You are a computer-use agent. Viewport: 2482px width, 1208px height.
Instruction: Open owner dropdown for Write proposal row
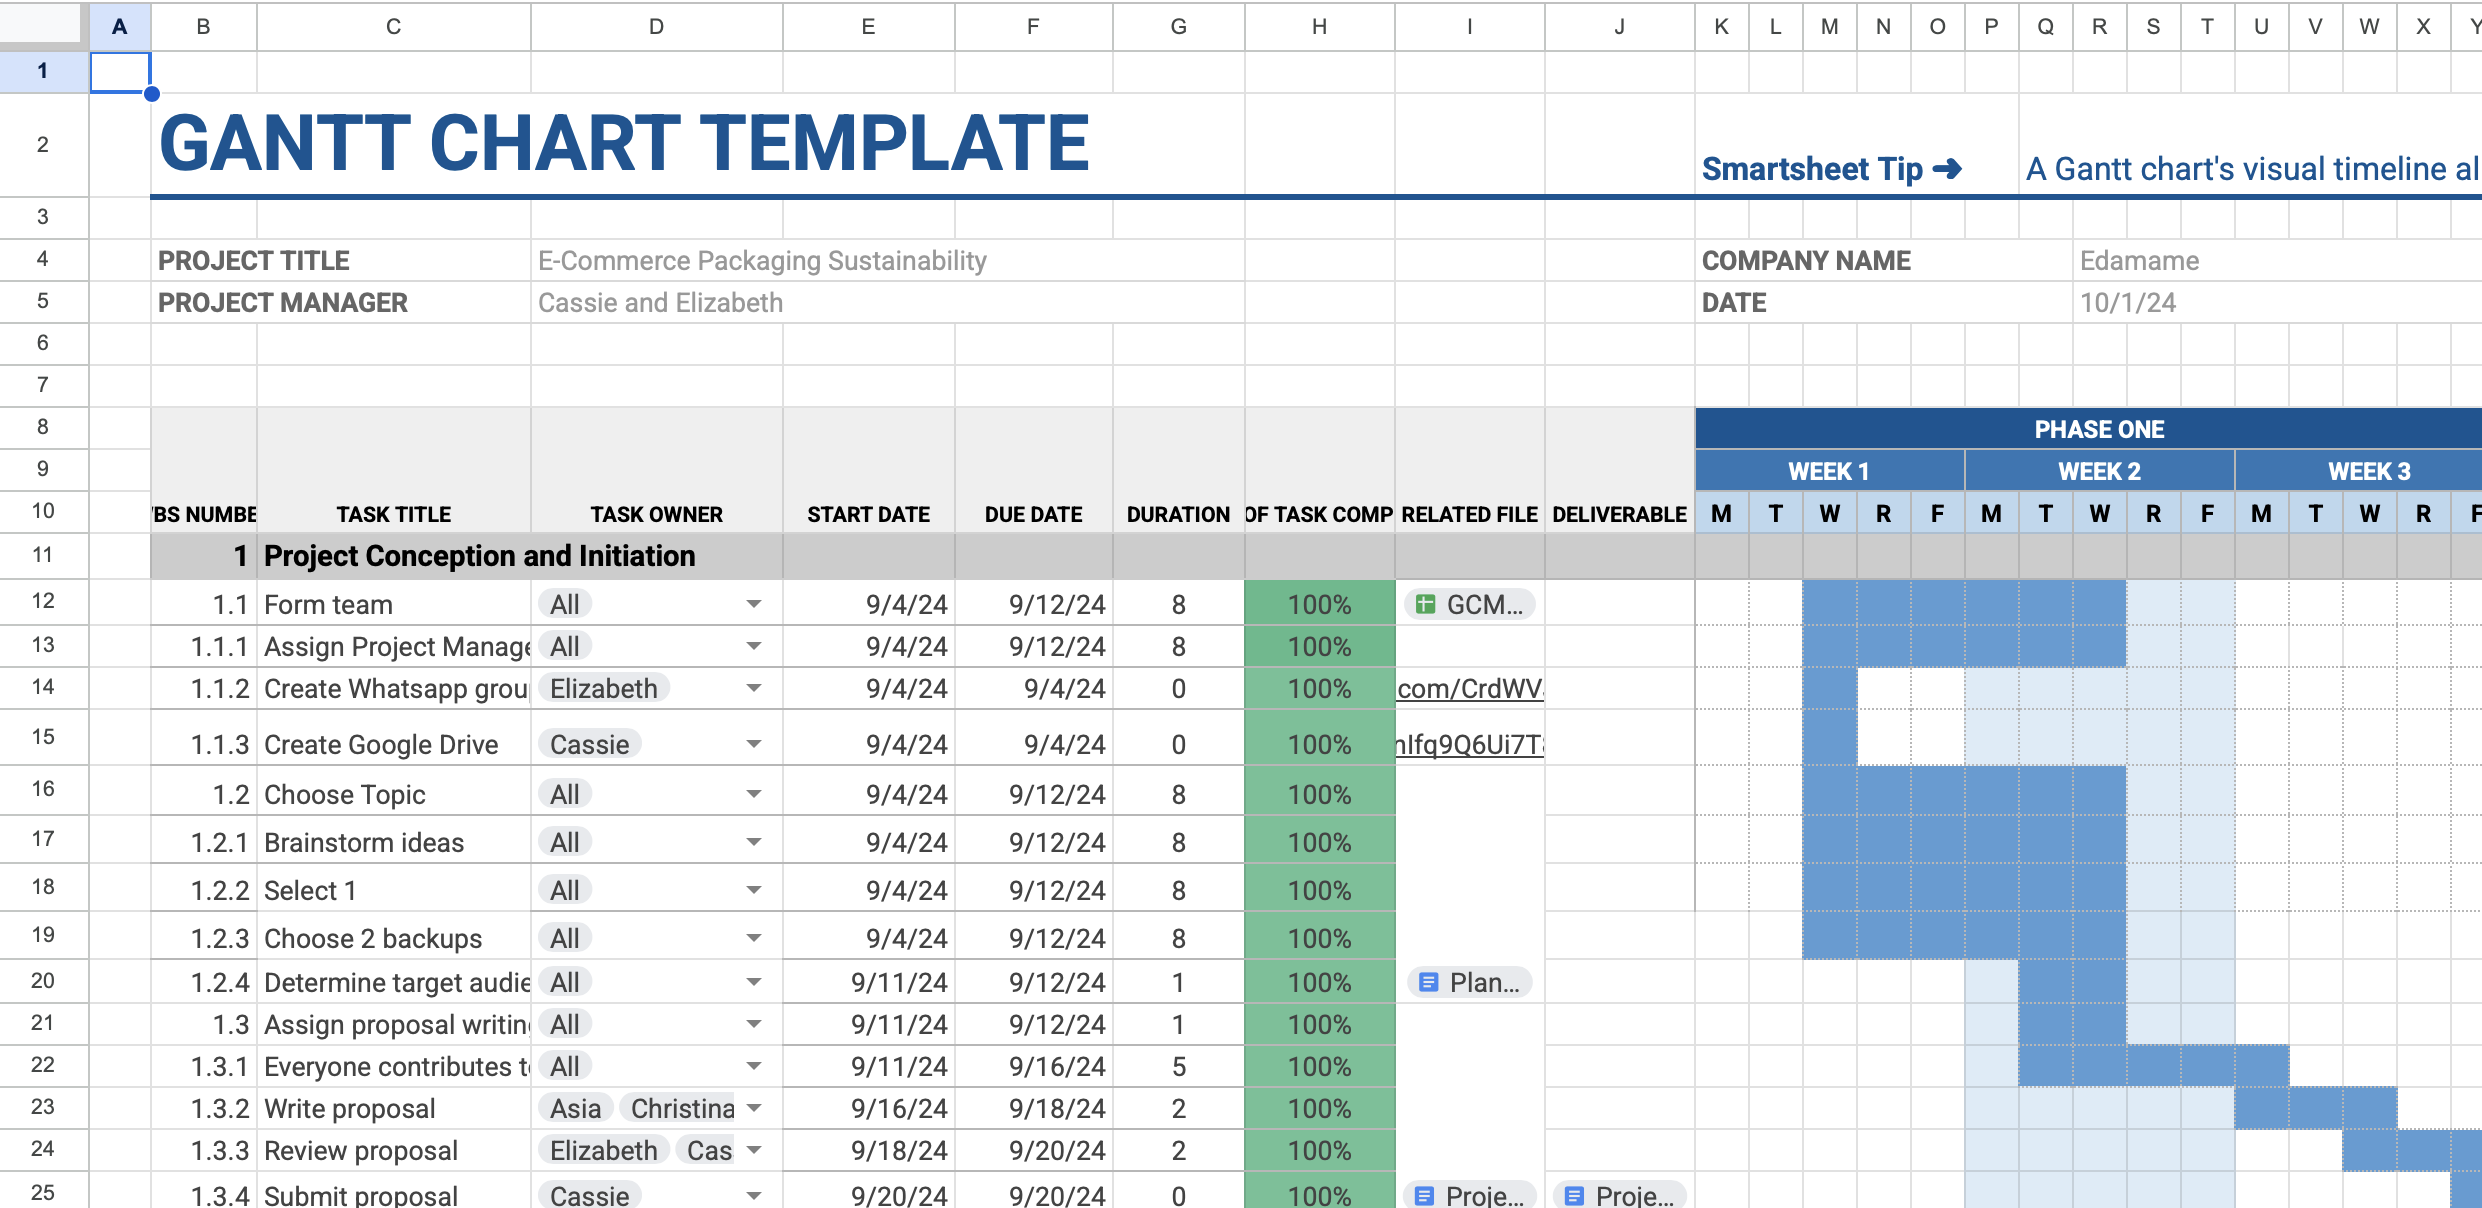pos(754,1108)
